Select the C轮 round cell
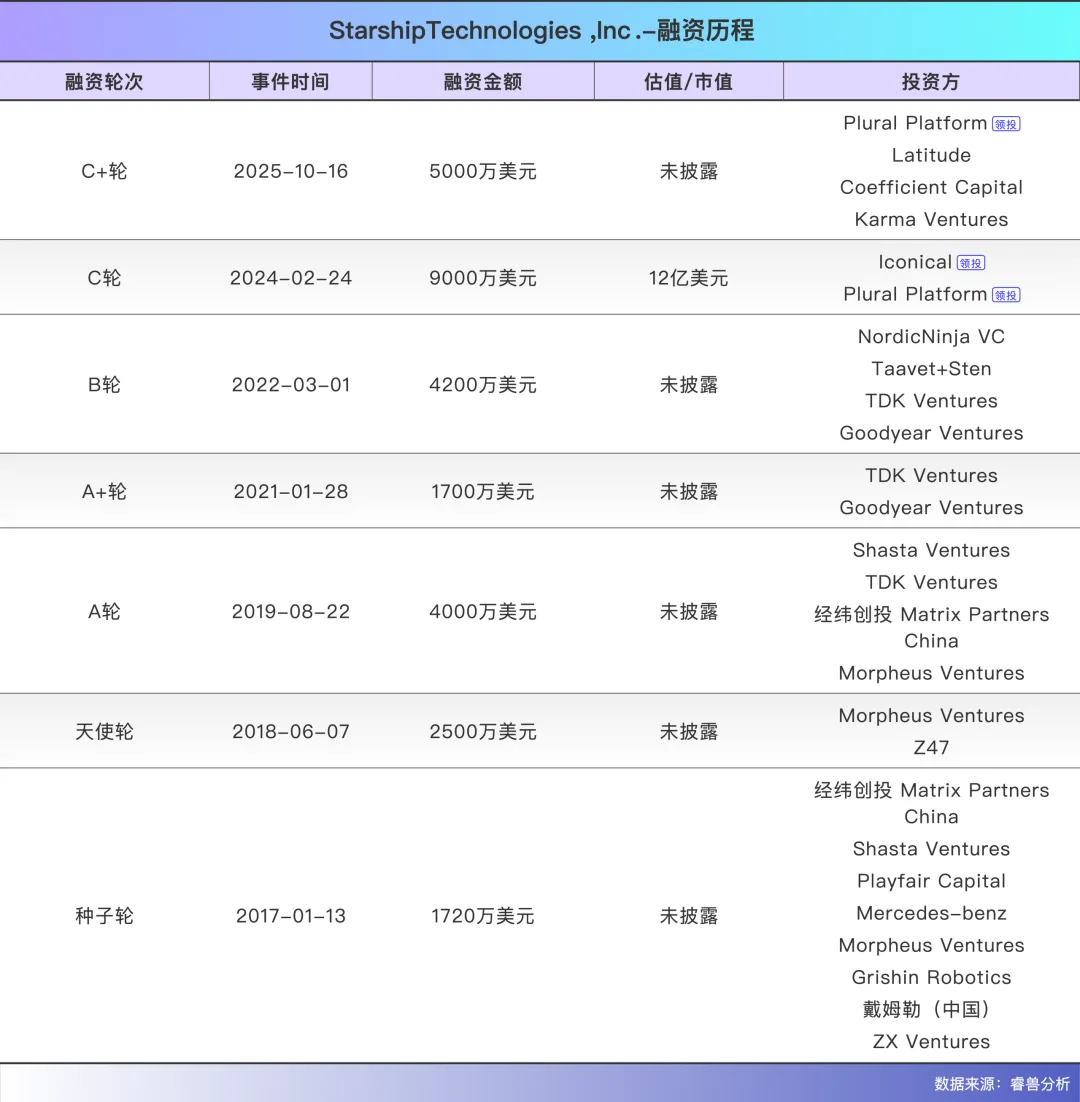The width and height of the screenshot is (1080, 1102). [104, 278]
